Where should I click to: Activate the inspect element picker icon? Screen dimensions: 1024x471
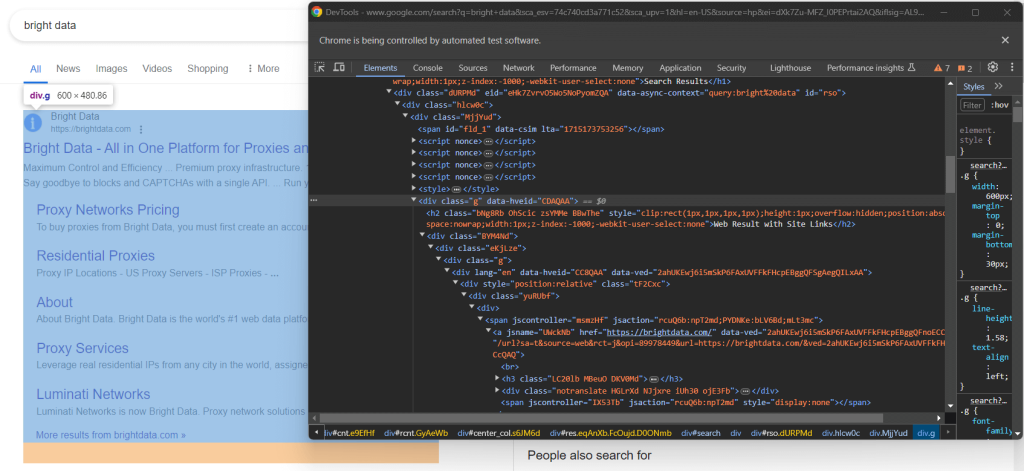click(320, 68)
